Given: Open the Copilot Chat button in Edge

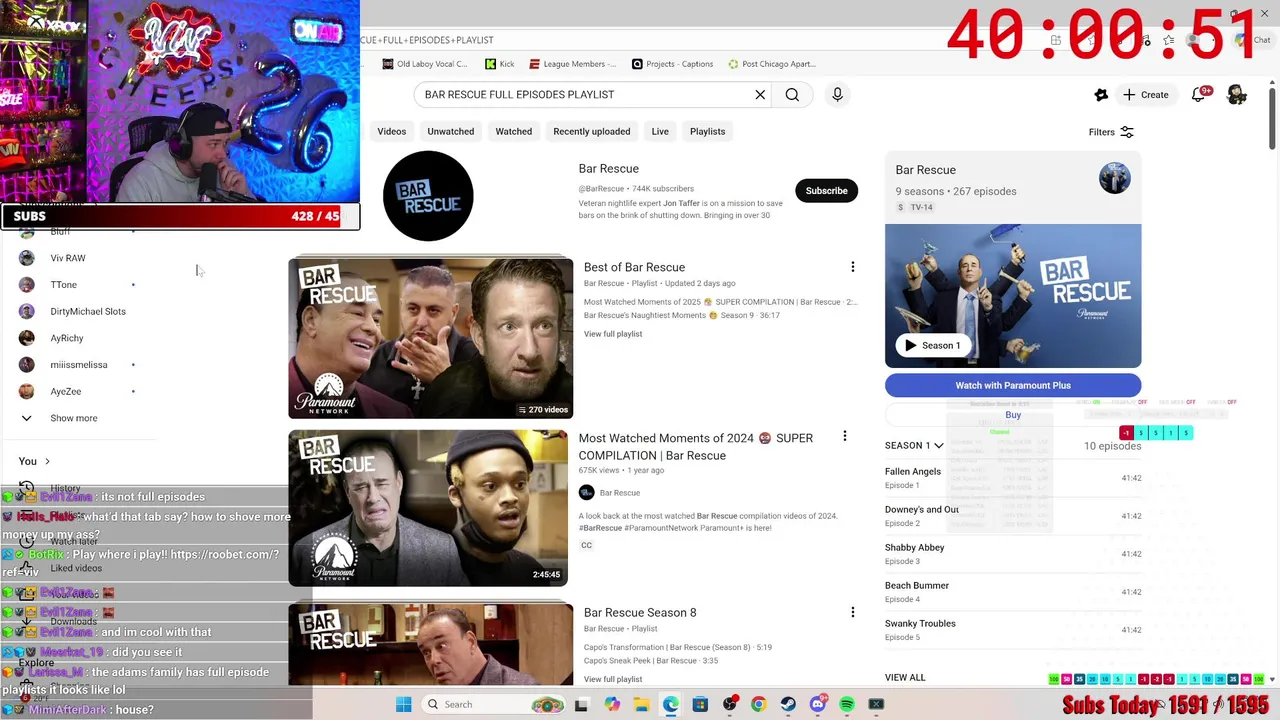Looking at the screenshot, I should pos(1253,40).
